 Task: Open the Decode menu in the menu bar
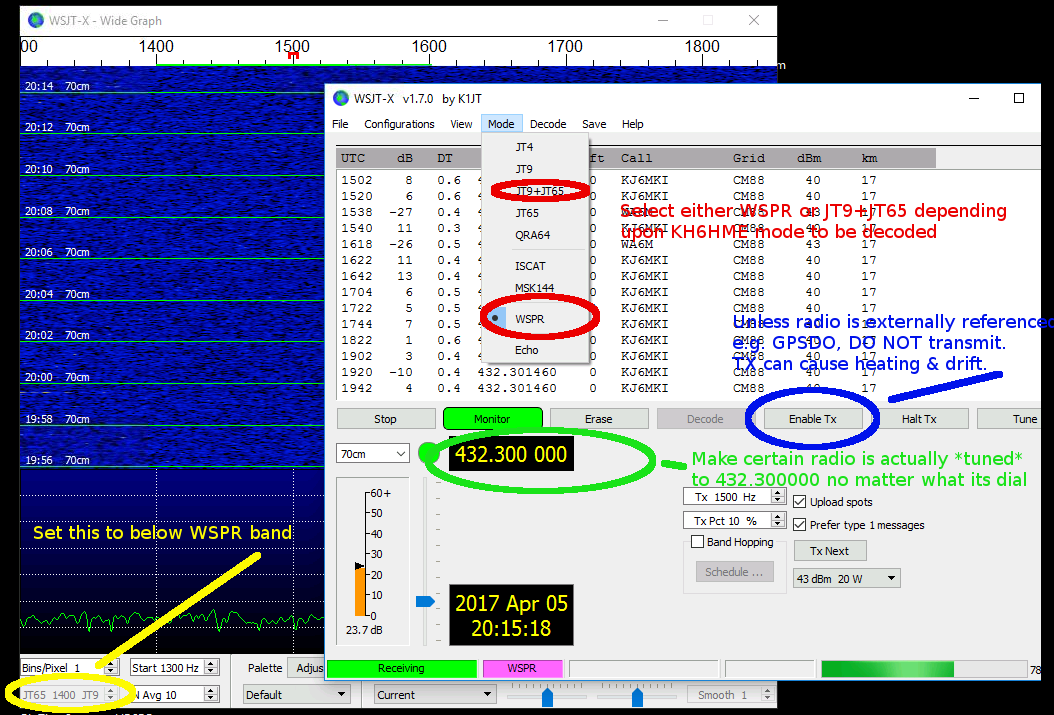(x=548, y=124)
